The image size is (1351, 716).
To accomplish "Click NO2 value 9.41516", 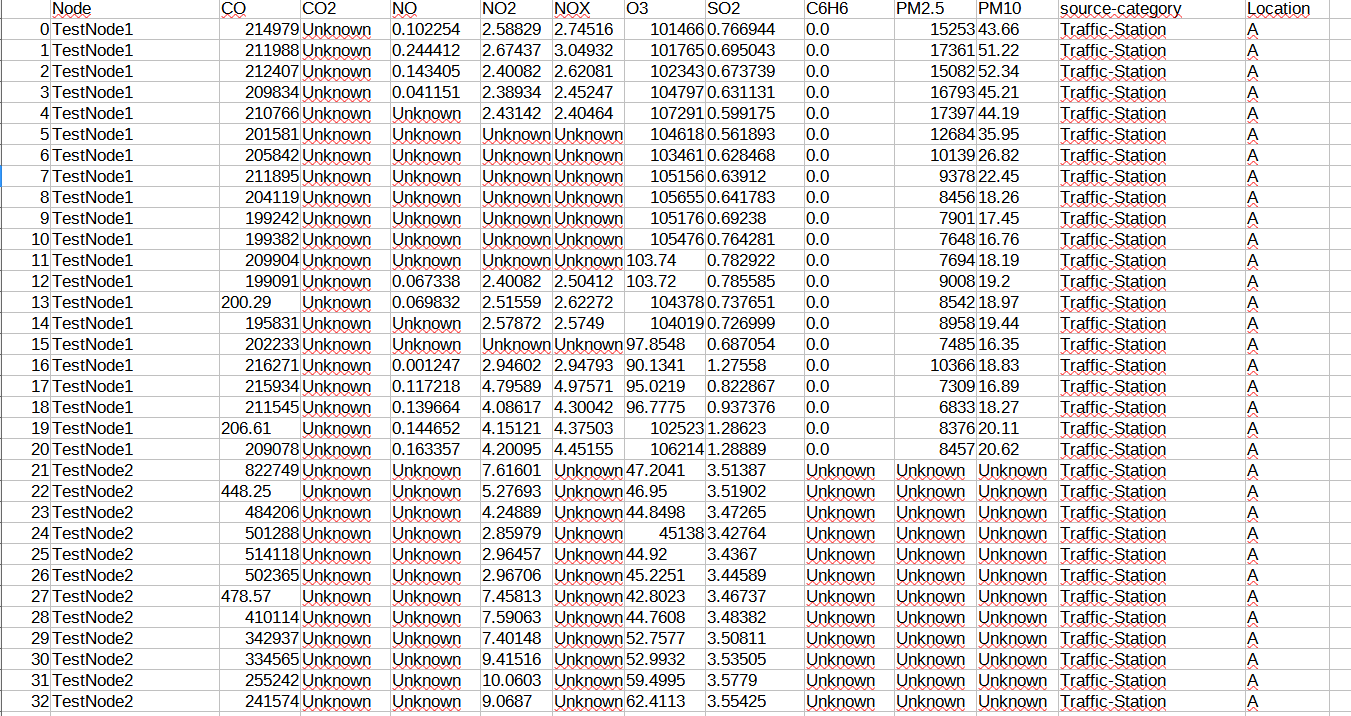I will pyautogui.click(x=516, y=660).
